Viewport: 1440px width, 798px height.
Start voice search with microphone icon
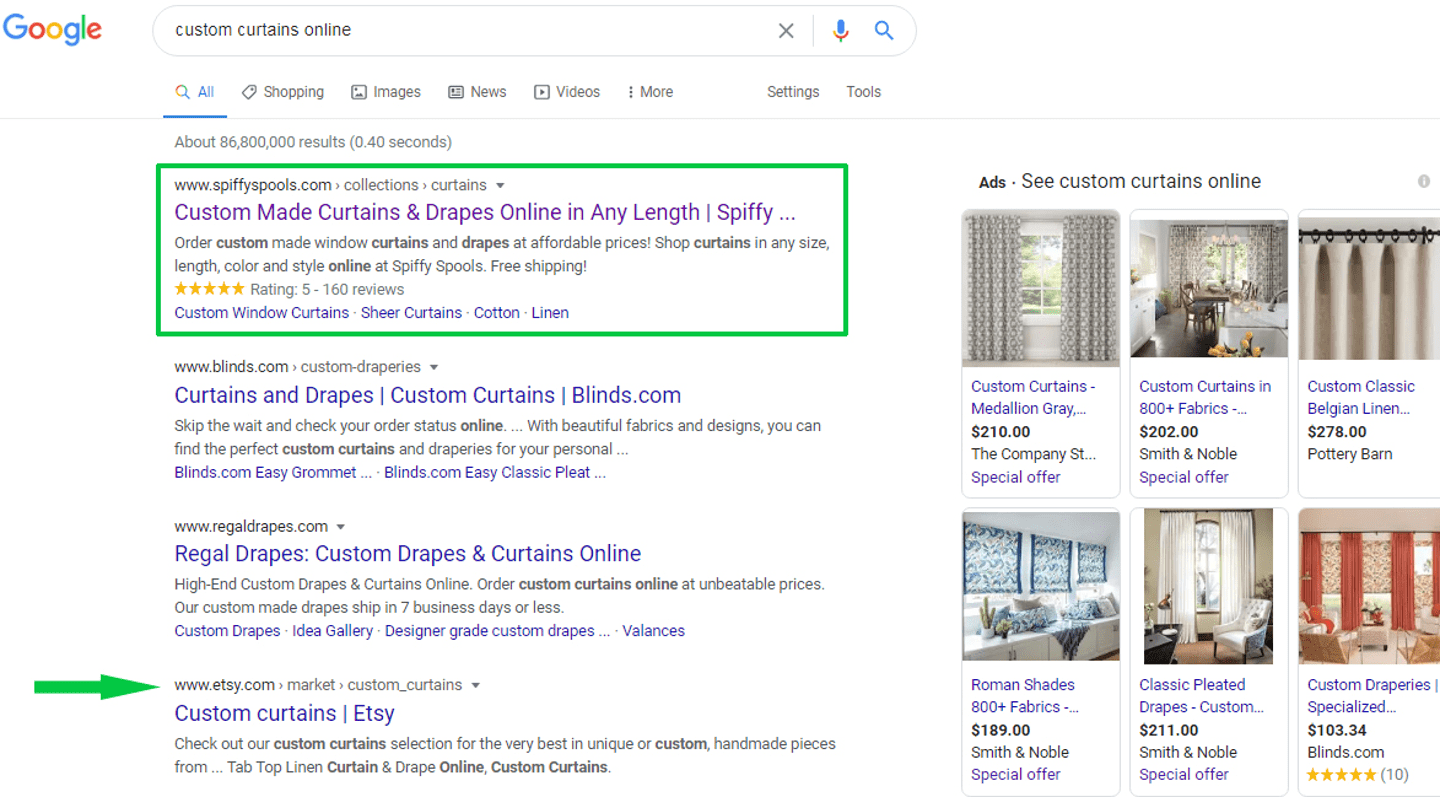coord(840,31)
